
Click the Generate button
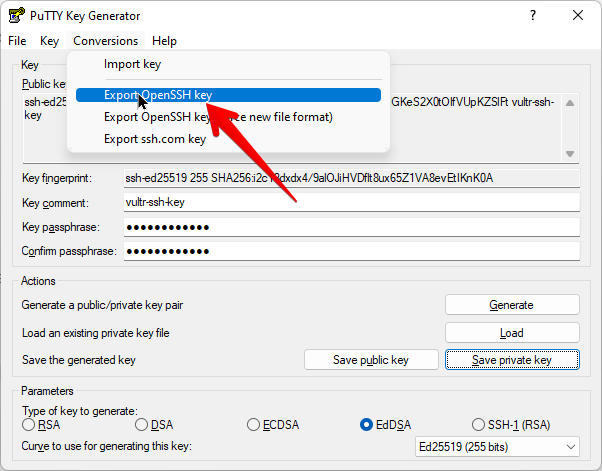tap(512, 305)
